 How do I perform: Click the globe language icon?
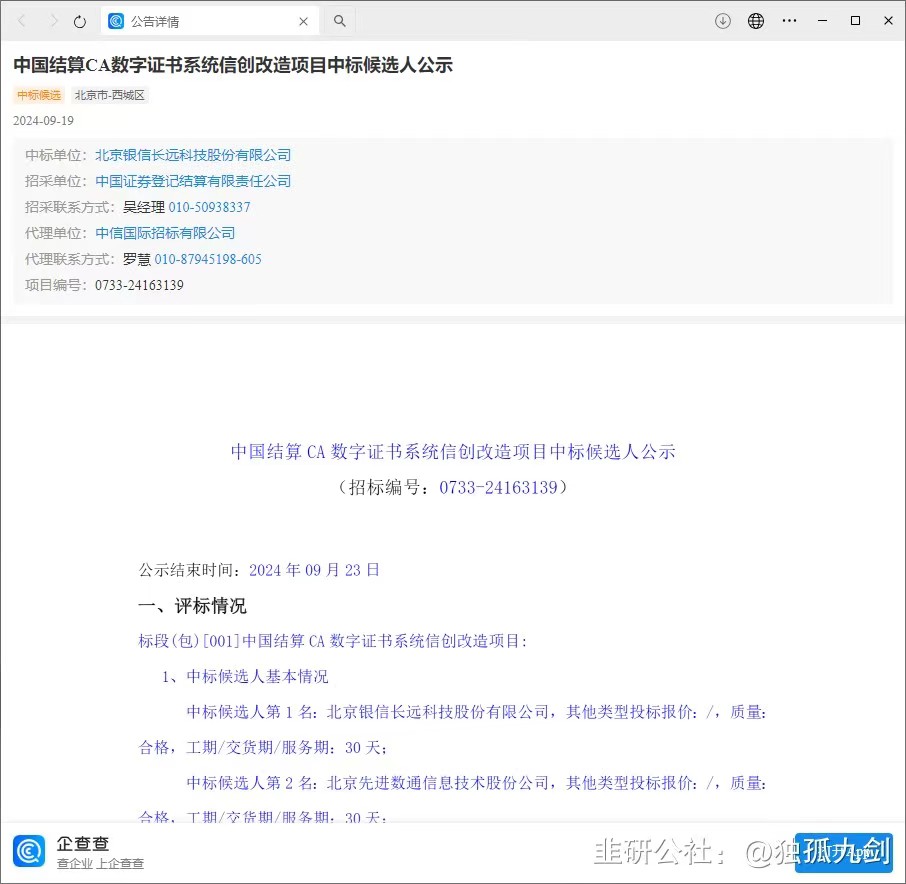756,21
